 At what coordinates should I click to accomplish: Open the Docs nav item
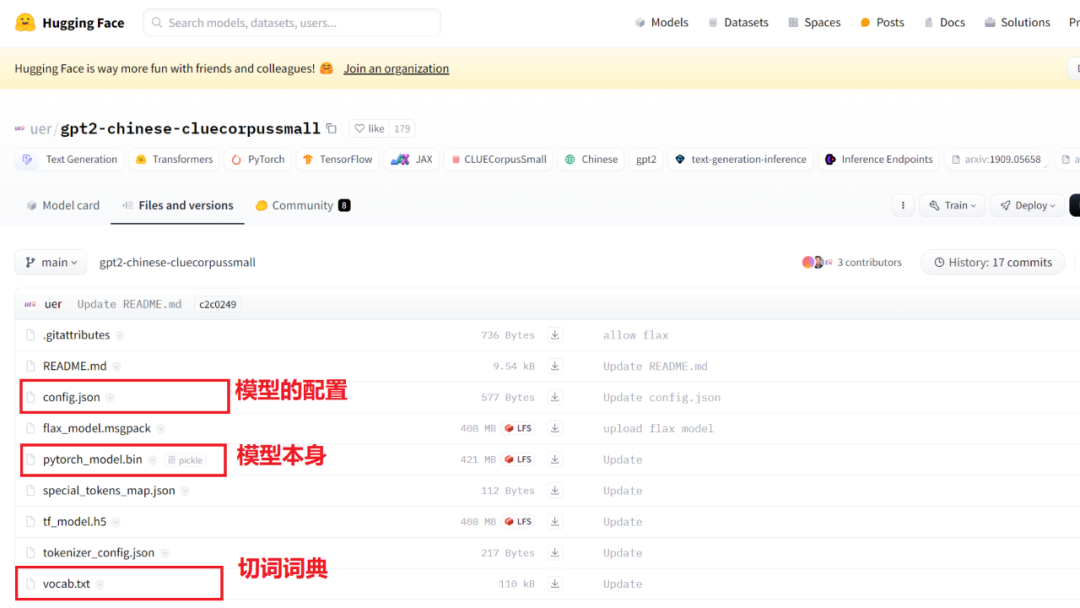[944, 23]
